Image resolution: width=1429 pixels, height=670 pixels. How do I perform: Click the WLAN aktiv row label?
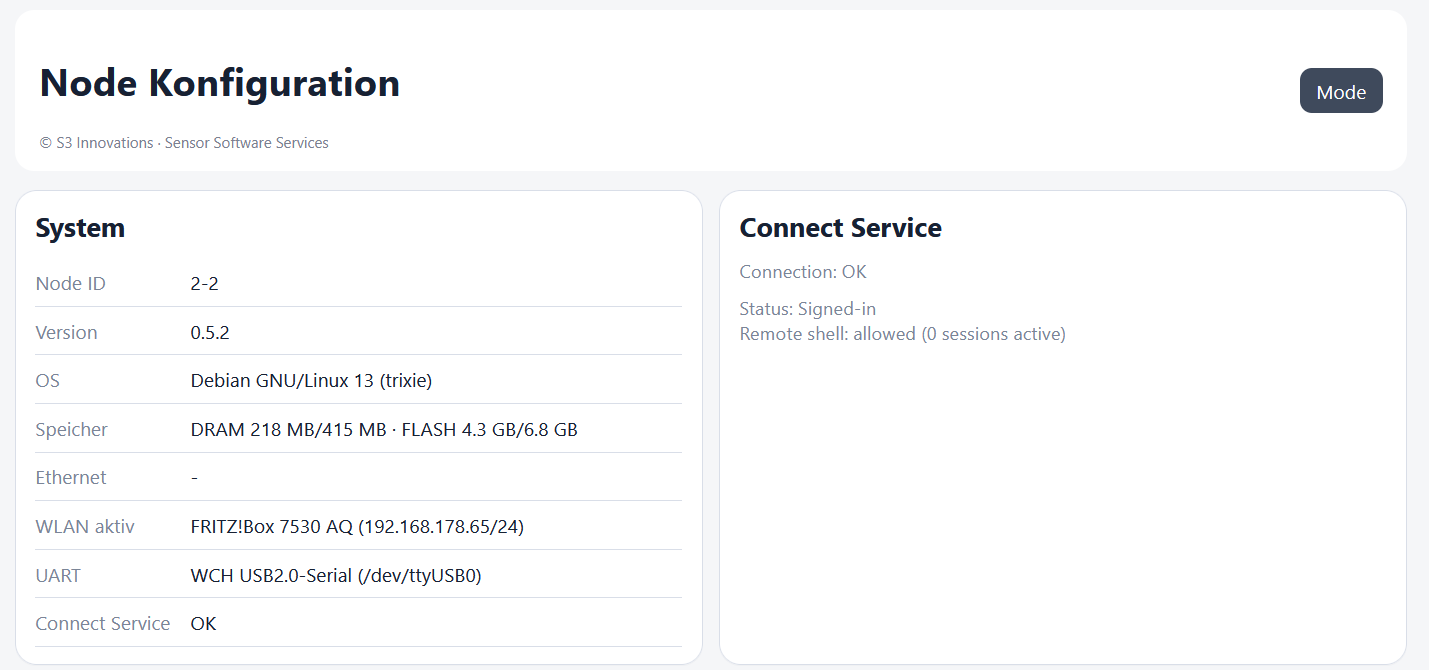pos(85,527)
